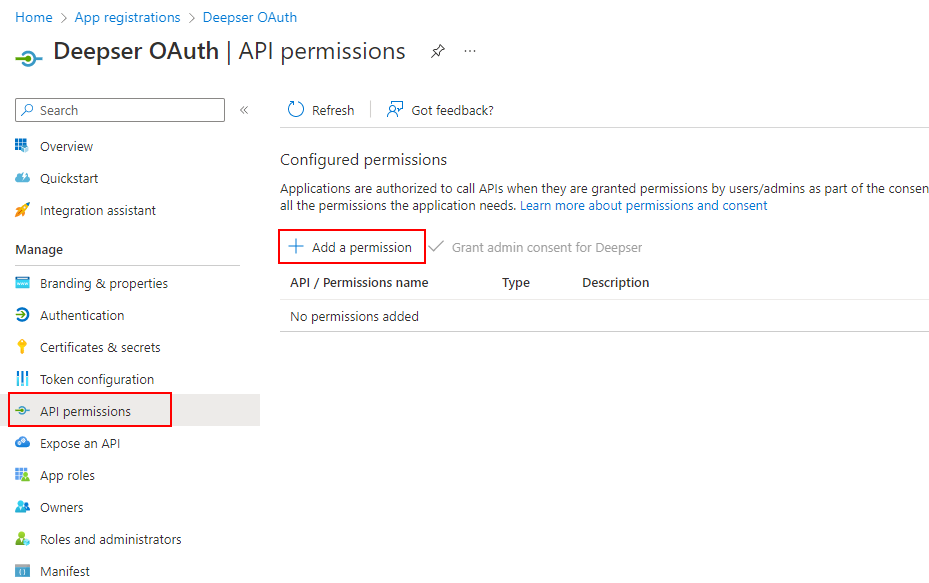Click the Description column header
Image resolution: width=929 pixels, height=583 pixels.
616,283
